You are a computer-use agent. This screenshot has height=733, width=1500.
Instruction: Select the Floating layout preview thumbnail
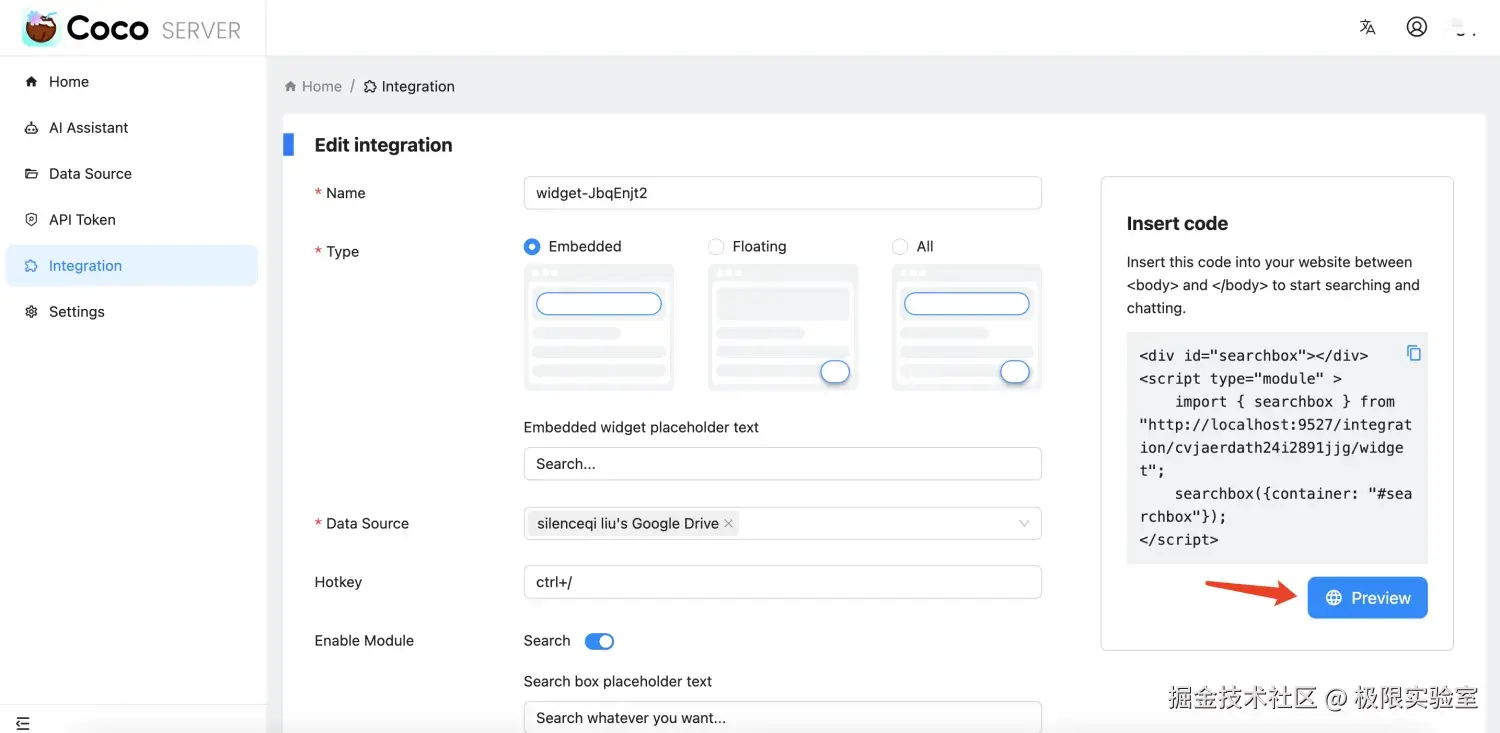click(783, 327)
